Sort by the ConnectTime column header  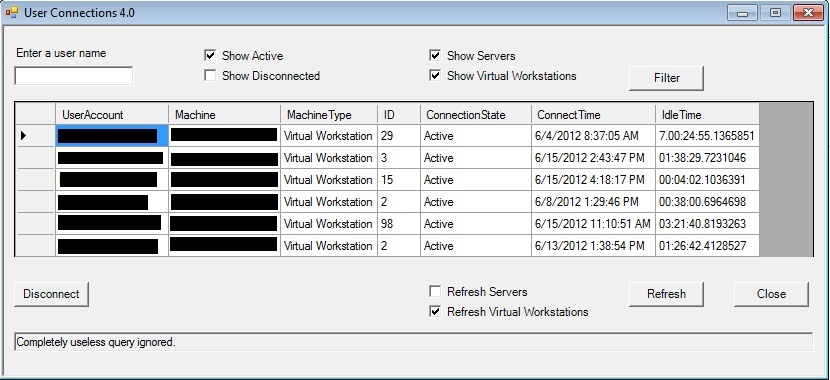(x=593, y=114)
